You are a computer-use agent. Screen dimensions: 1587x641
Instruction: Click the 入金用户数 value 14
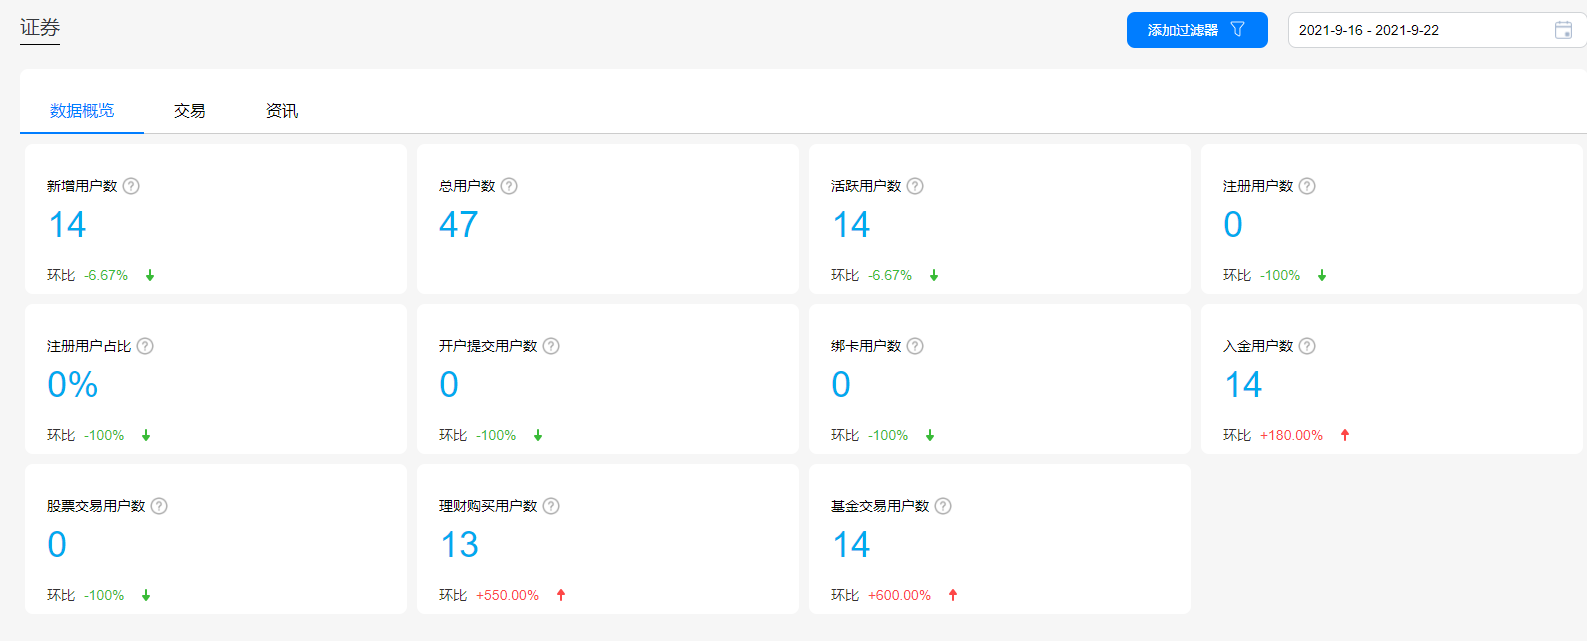(1243, 385)
